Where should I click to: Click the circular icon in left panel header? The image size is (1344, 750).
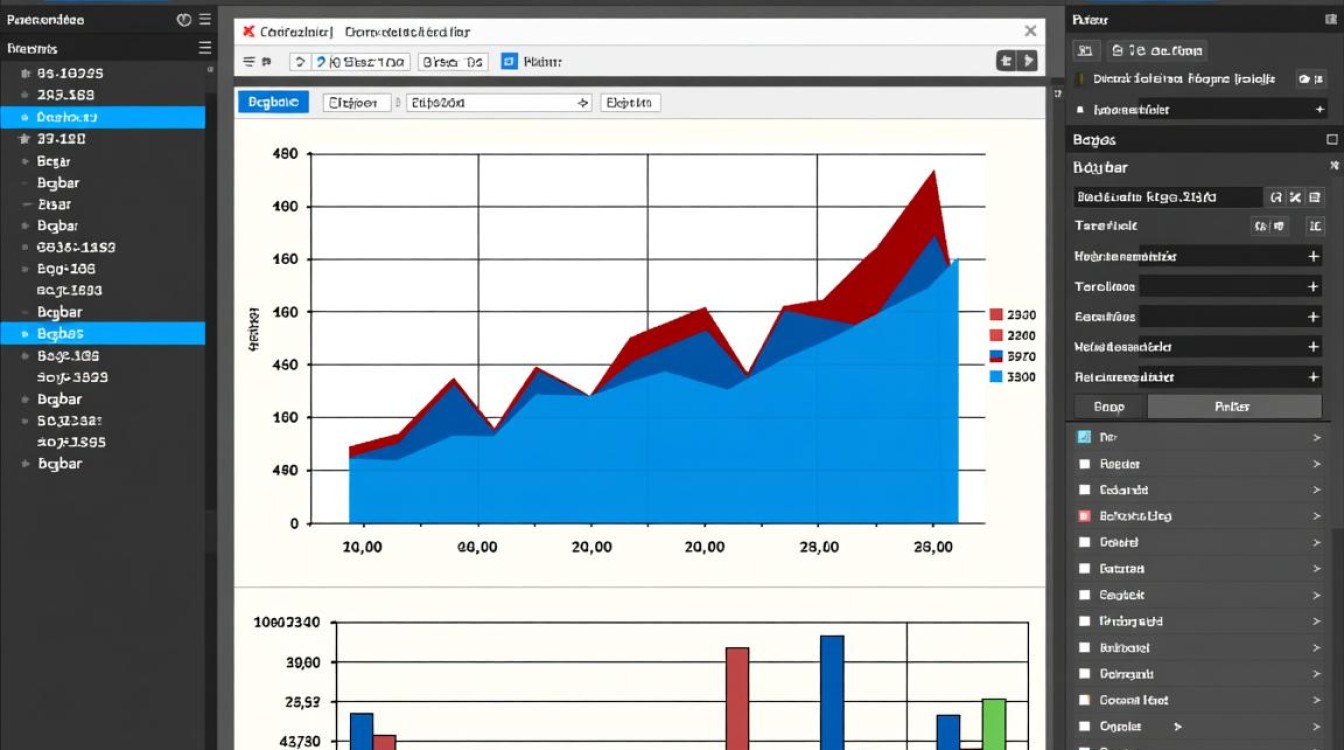pyautogui.click(x=183, y=20)
